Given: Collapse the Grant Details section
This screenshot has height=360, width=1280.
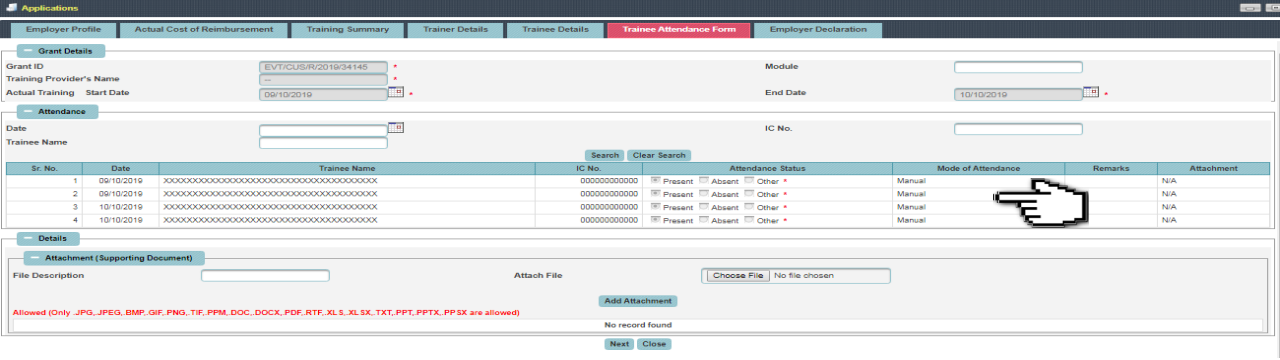Looking at the screenshot, I should click(x=28, y=50).
